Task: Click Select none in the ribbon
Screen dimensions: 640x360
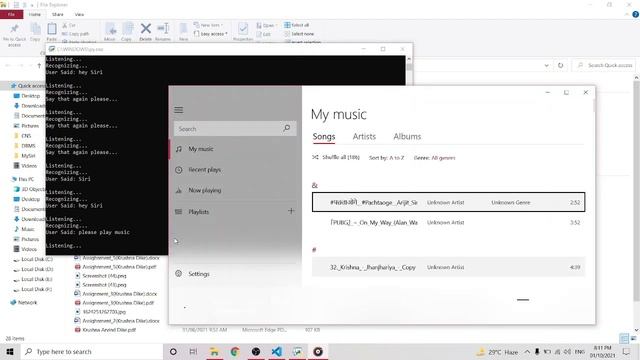Action: point(299,34)
